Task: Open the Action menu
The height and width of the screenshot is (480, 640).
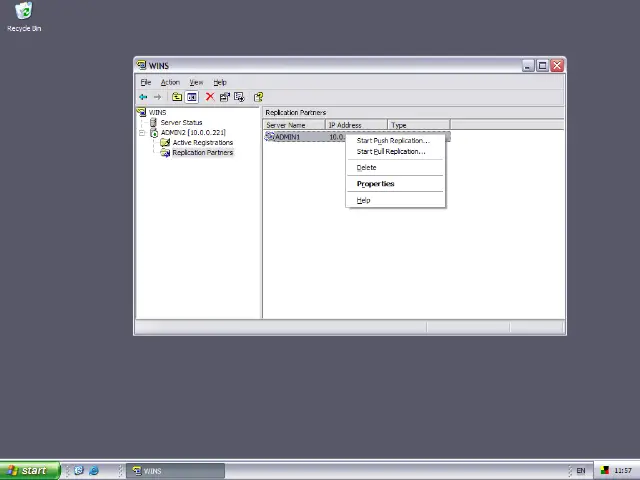Action: [170, 82]
